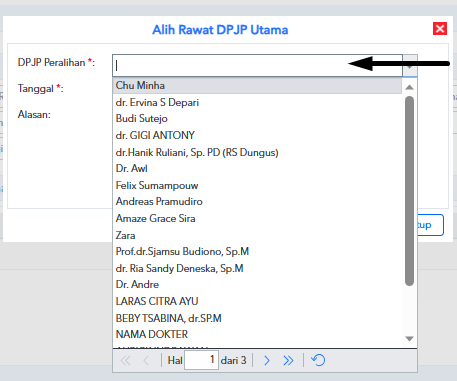This screenshot has width=457, height=381.
Task: Pick BEBY TSABINA, dr.SP.M
Action: pos(257,318)
